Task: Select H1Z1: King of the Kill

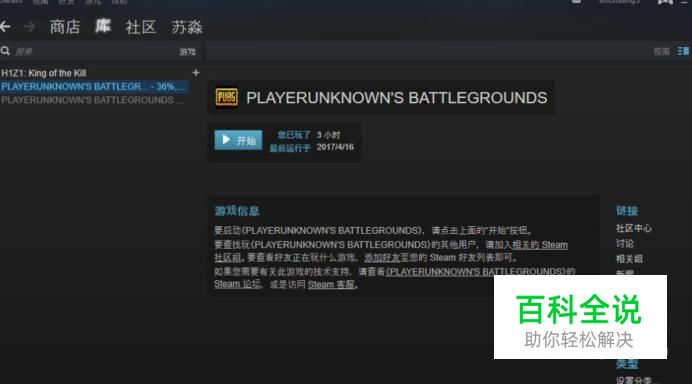Action: [44, 73]
